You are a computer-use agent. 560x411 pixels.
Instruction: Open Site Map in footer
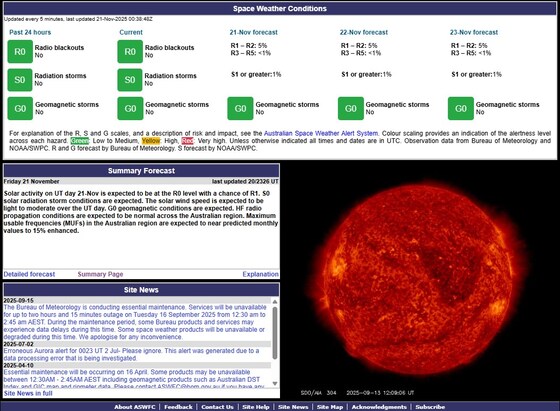330,407
